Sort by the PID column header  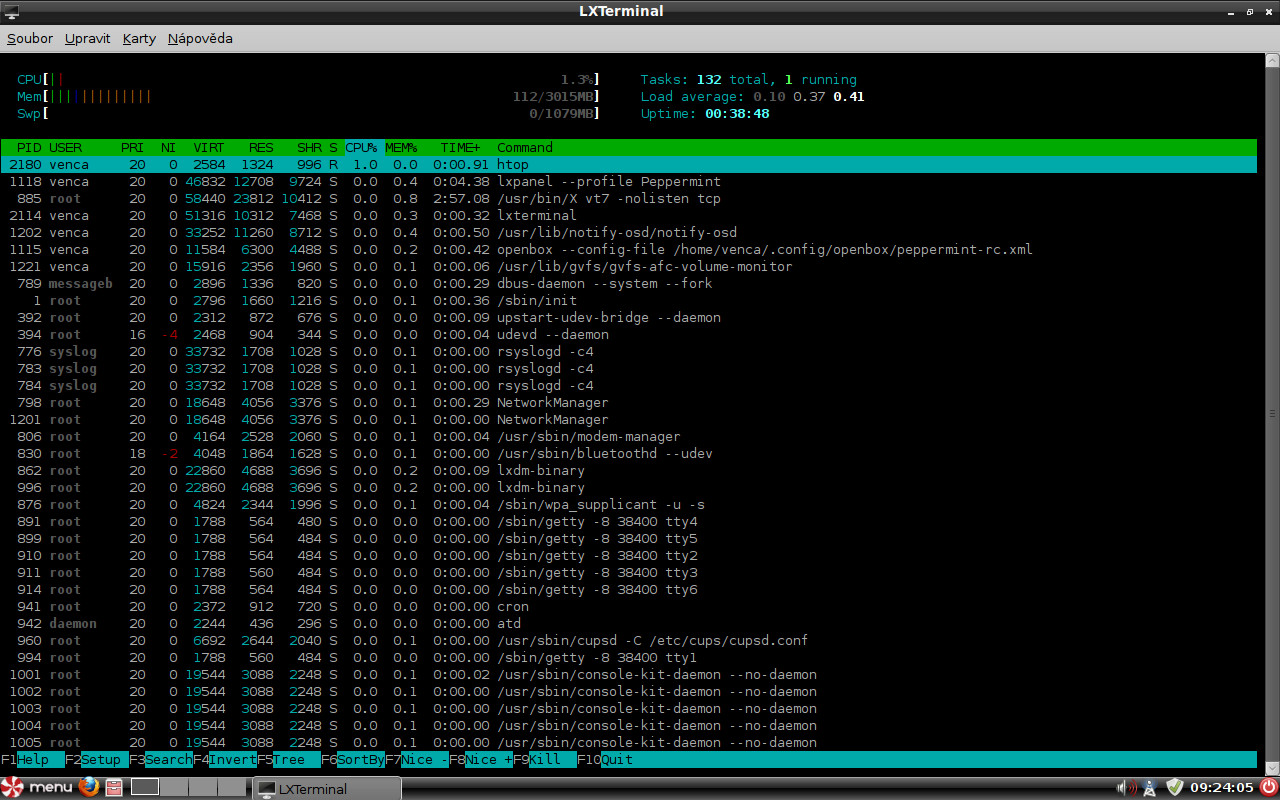[29, 147]
